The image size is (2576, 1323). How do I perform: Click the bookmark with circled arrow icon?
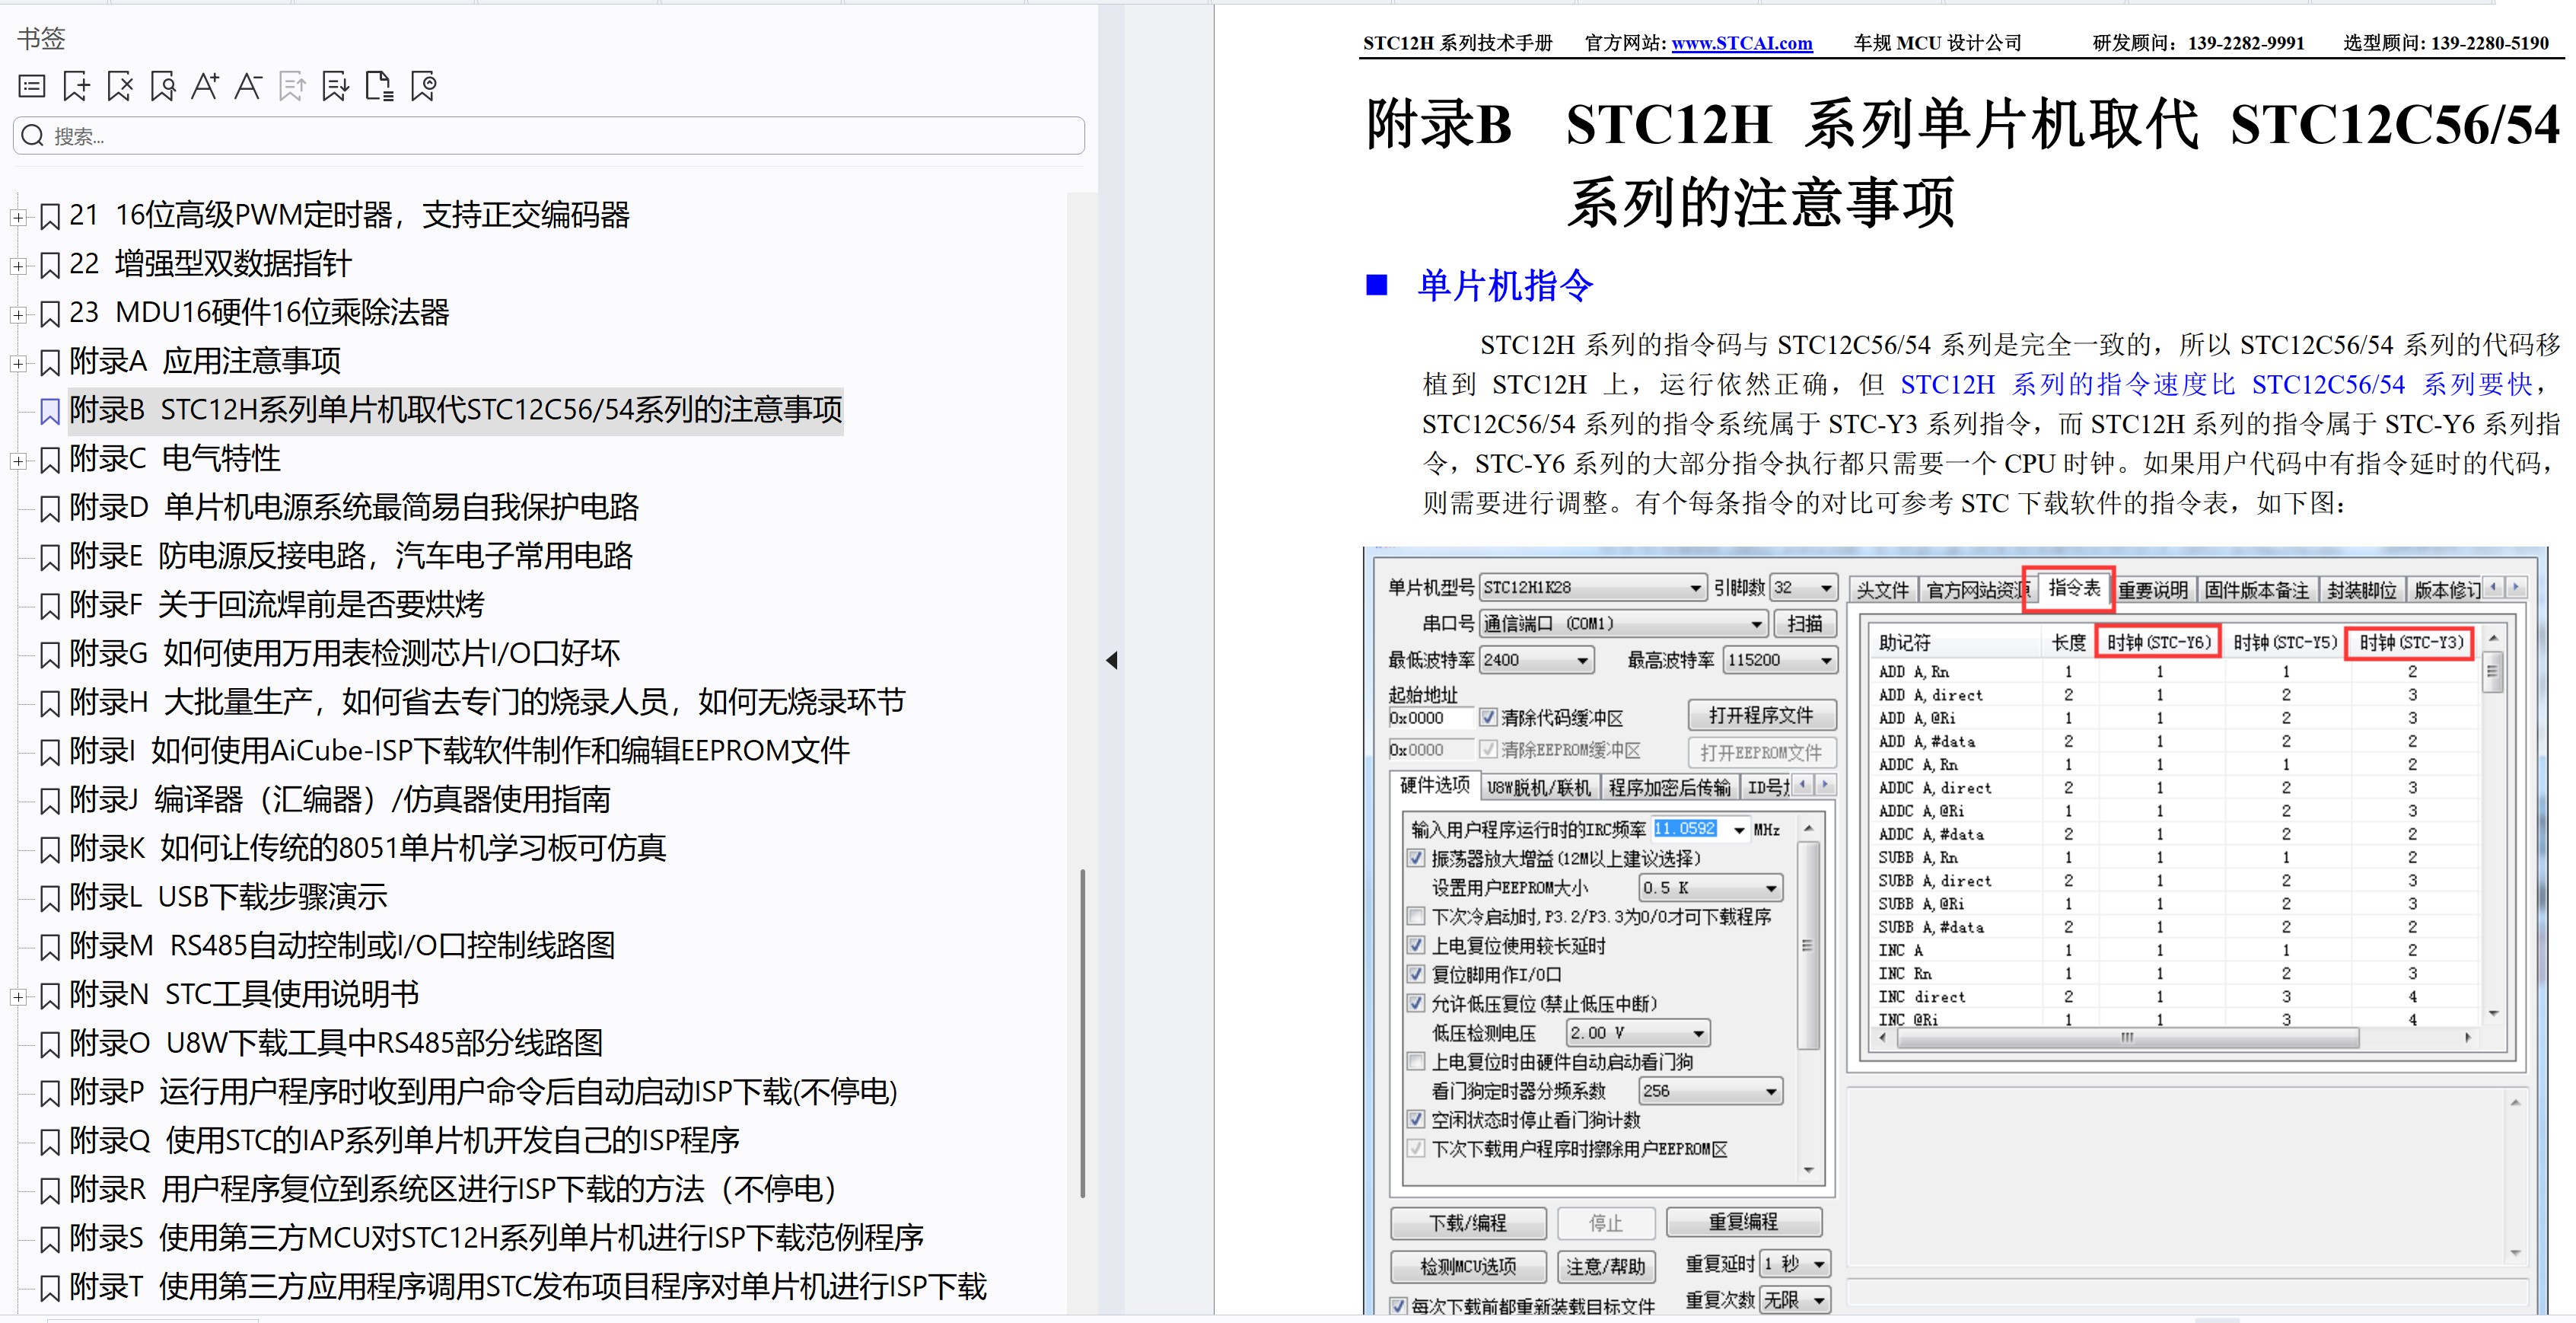423,87
